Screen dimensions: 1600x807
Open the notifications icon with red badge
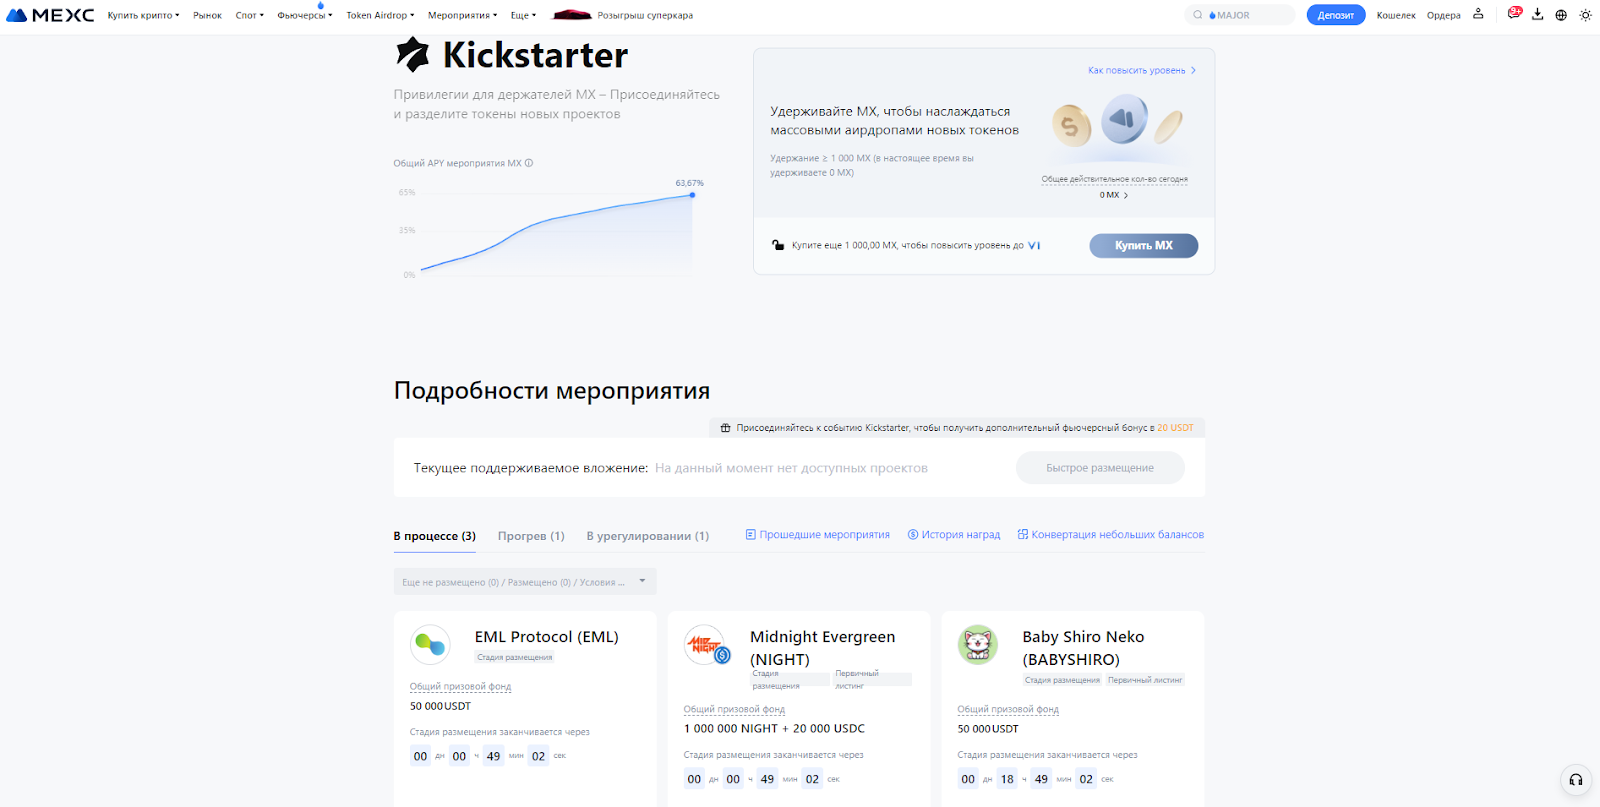(1514, 13)
